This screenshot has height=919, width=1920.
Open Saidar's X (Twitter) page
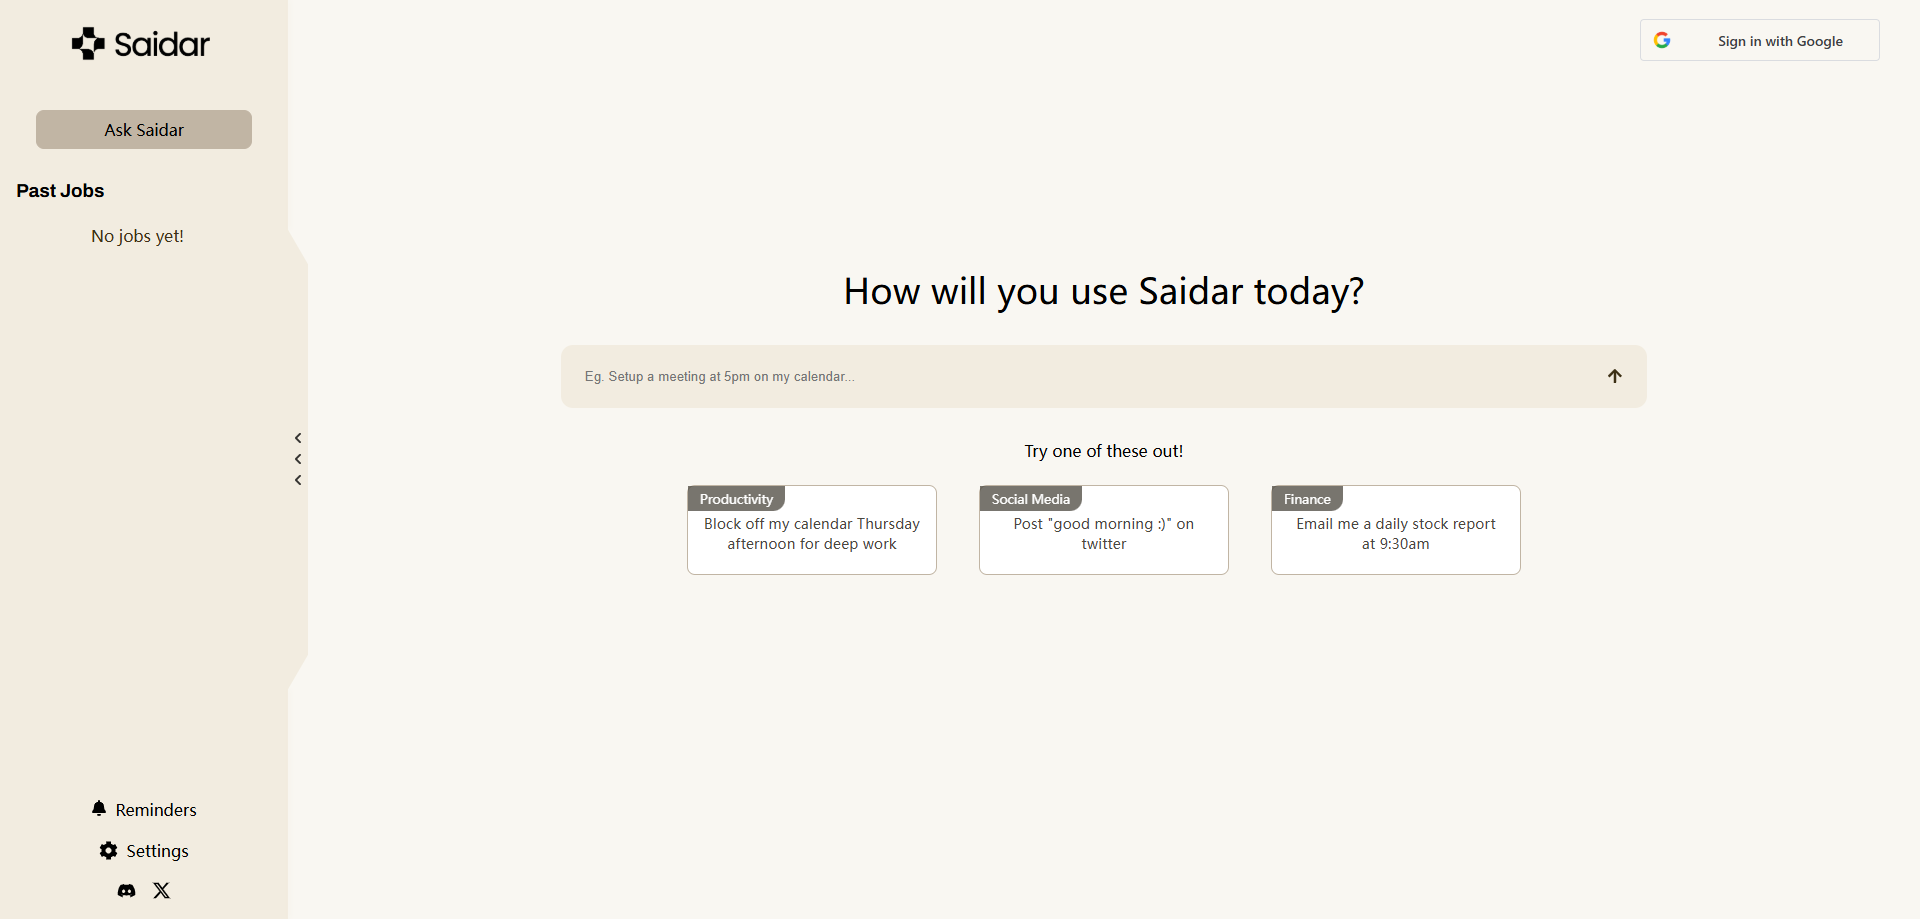tap(161, 890)
